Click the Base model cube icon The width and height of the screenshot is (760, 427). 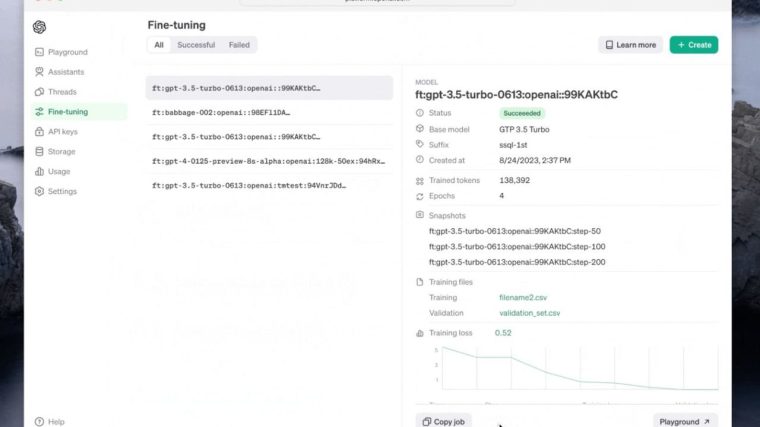420,128
